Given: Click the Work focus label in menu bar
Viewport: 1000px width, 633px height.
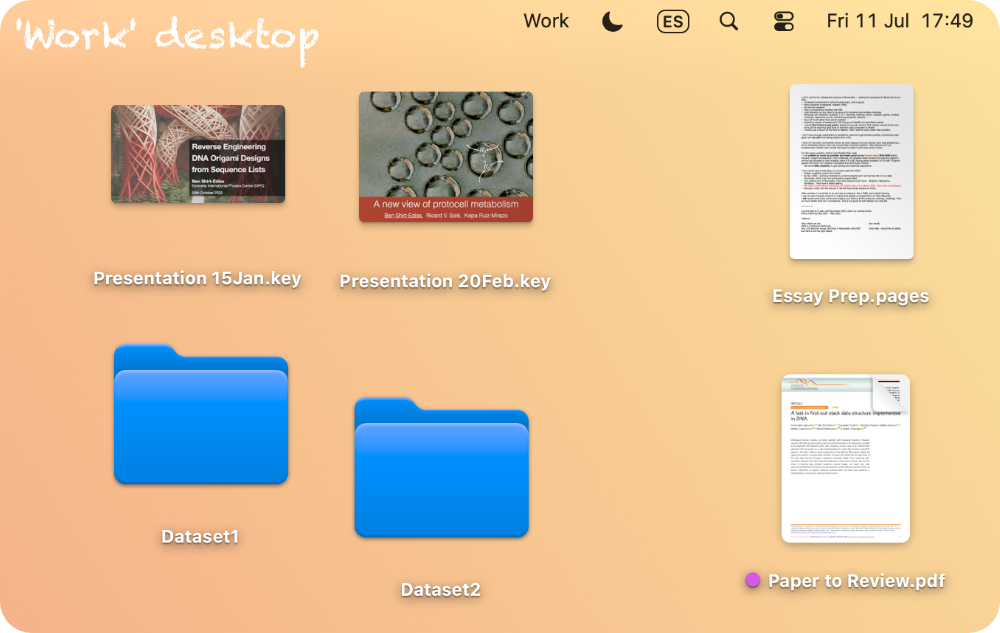Looking at the screenshot, I should pos(546,21).
